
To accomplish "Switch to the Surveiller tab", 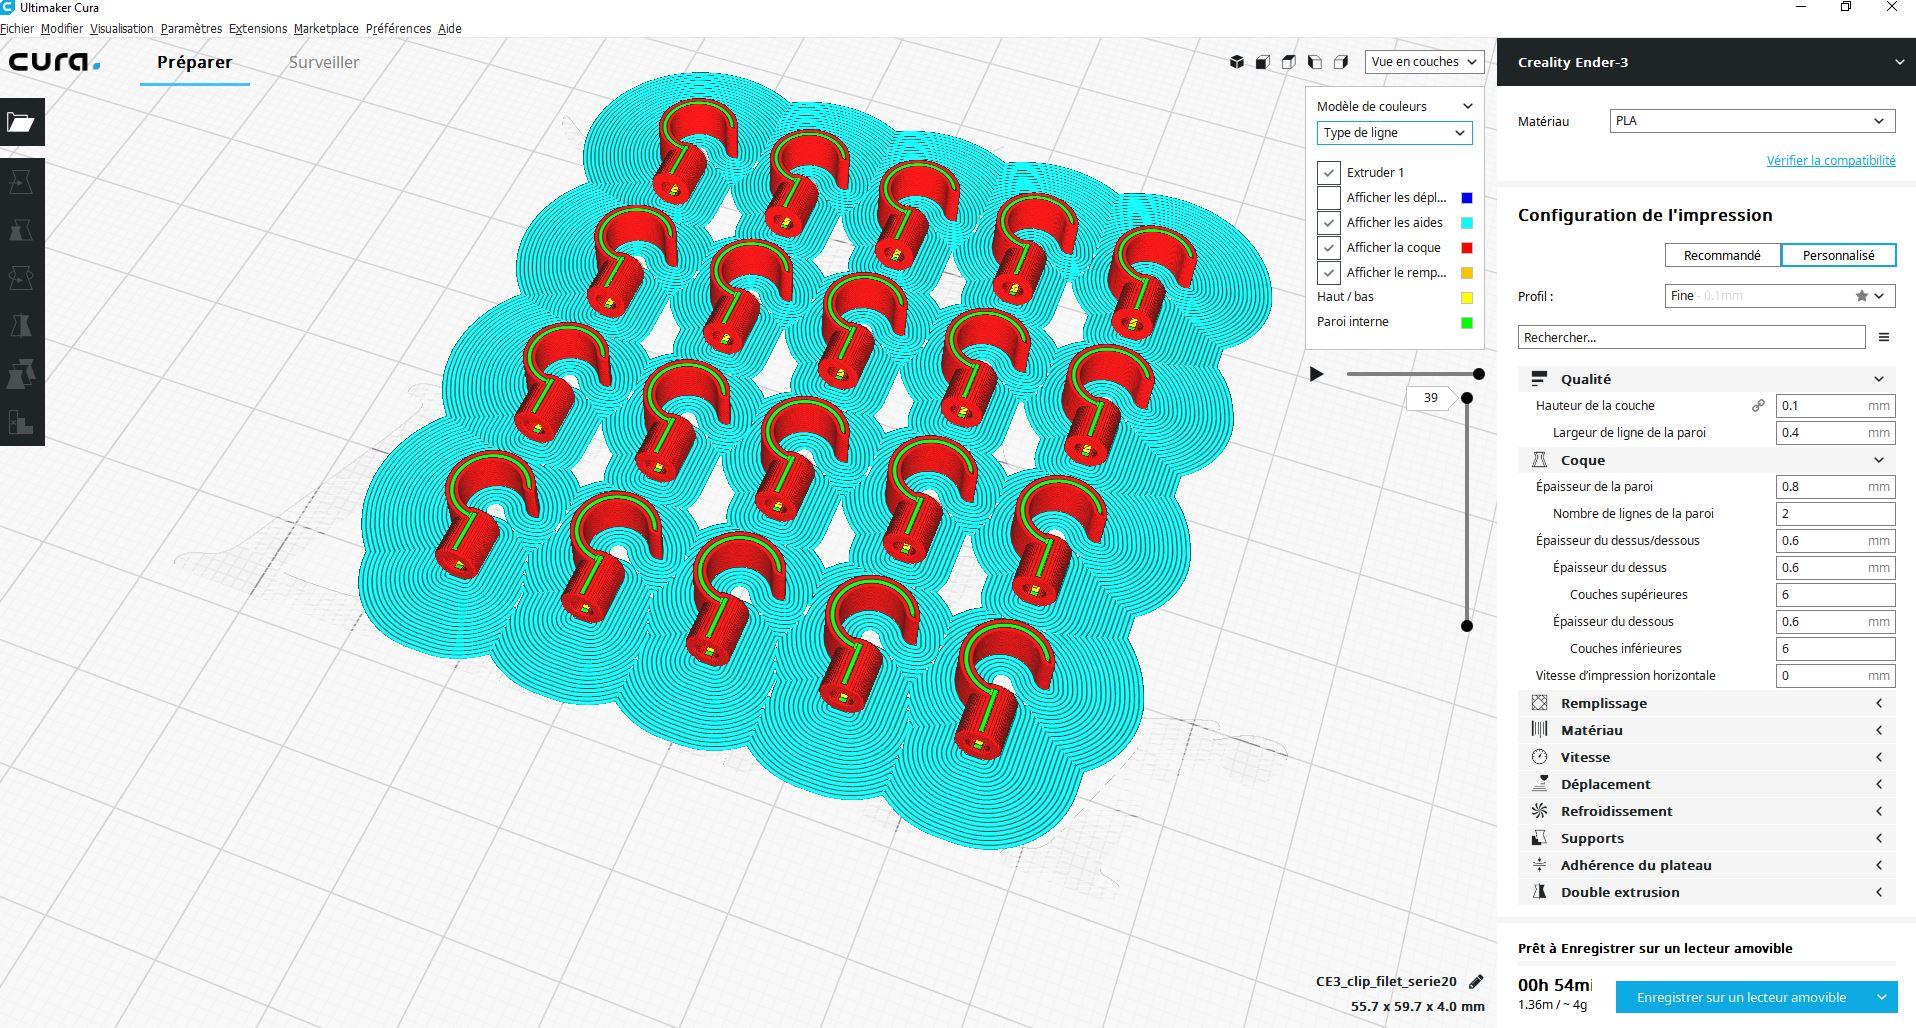I will [324, 62].
